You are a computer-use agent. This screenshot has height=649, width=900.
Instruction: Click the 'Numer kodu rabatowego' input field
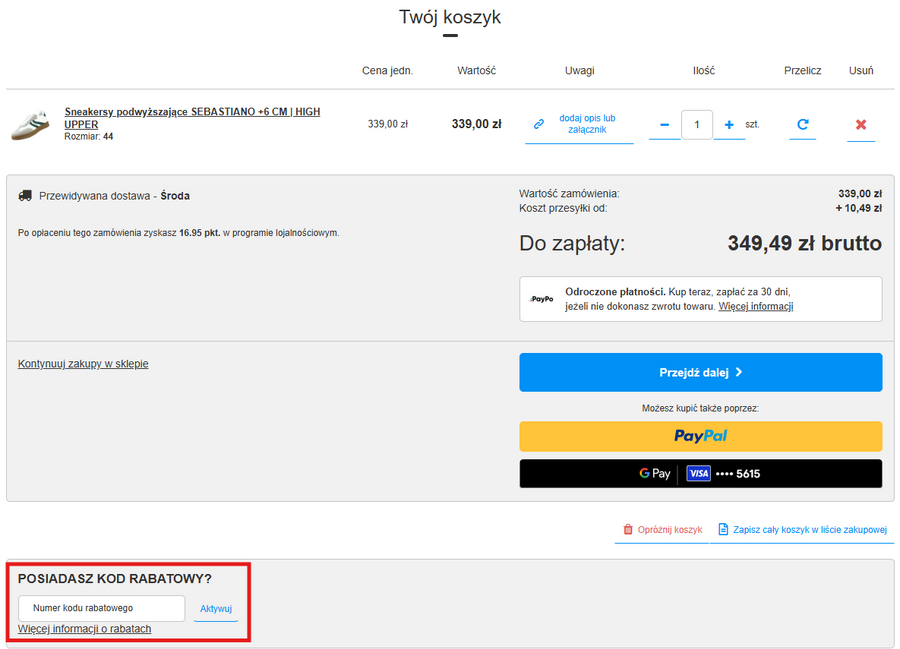101,608
